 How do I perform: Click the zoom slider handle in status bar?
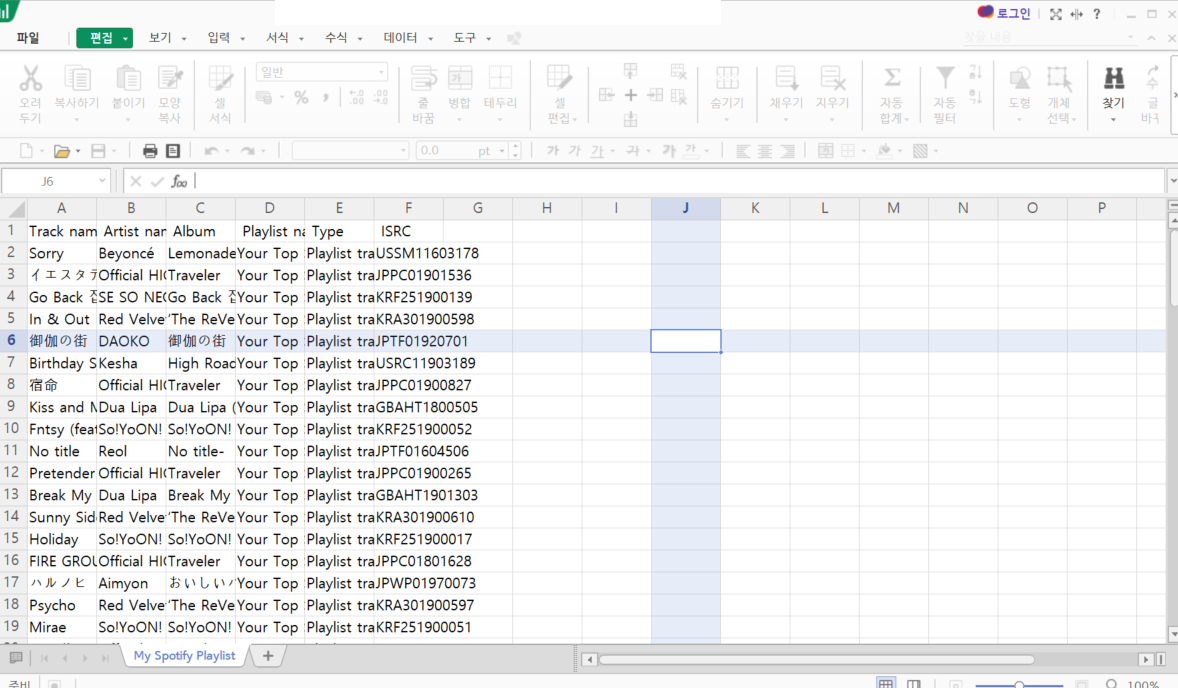point(1019,684)
